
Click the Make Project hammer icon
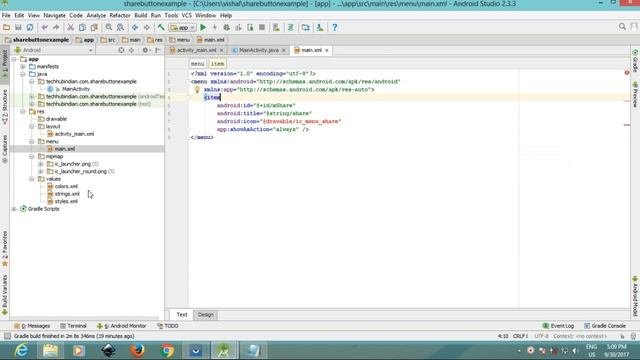[161, 27]
